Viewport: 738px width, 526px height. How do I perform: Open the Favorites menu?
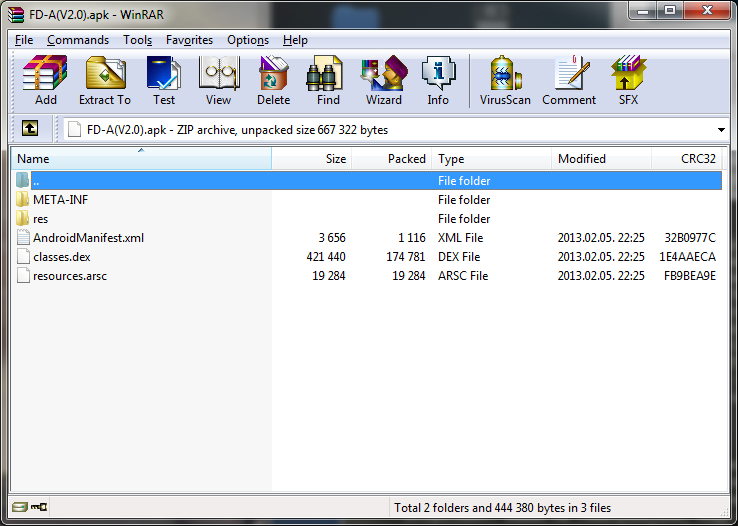pyautogui.click(x=189, y=40)
